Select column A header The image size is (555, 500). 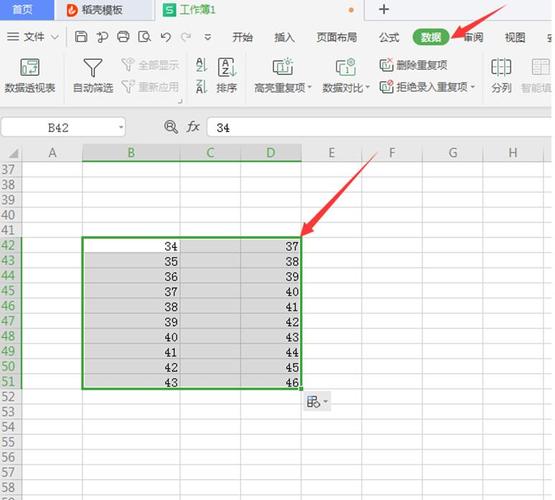pos(52,153)
